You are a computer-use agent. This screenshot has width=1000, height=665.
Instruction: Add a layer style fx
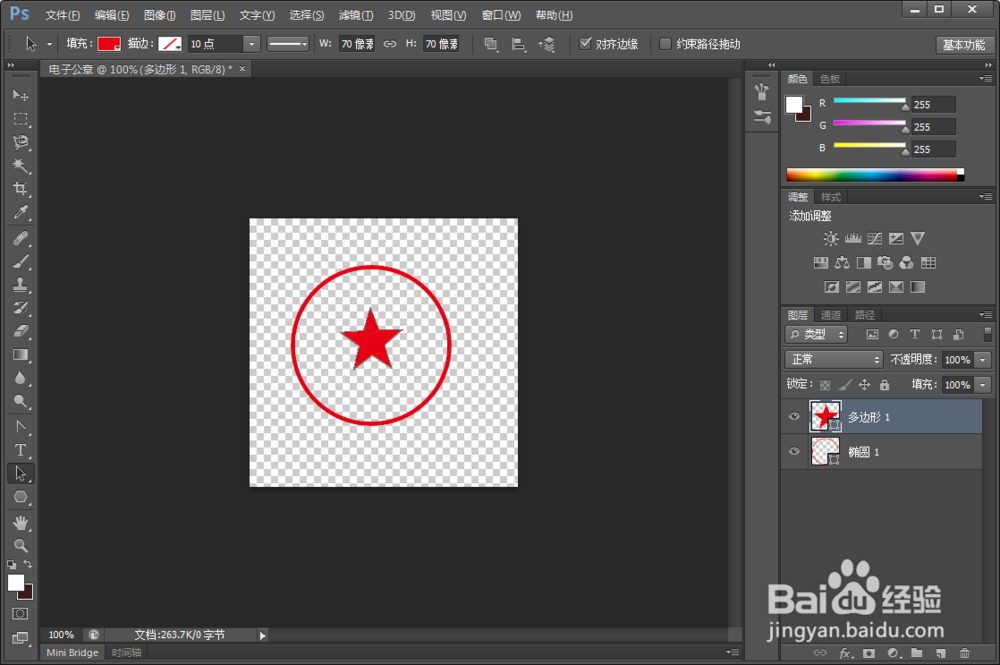pos(845,653)
